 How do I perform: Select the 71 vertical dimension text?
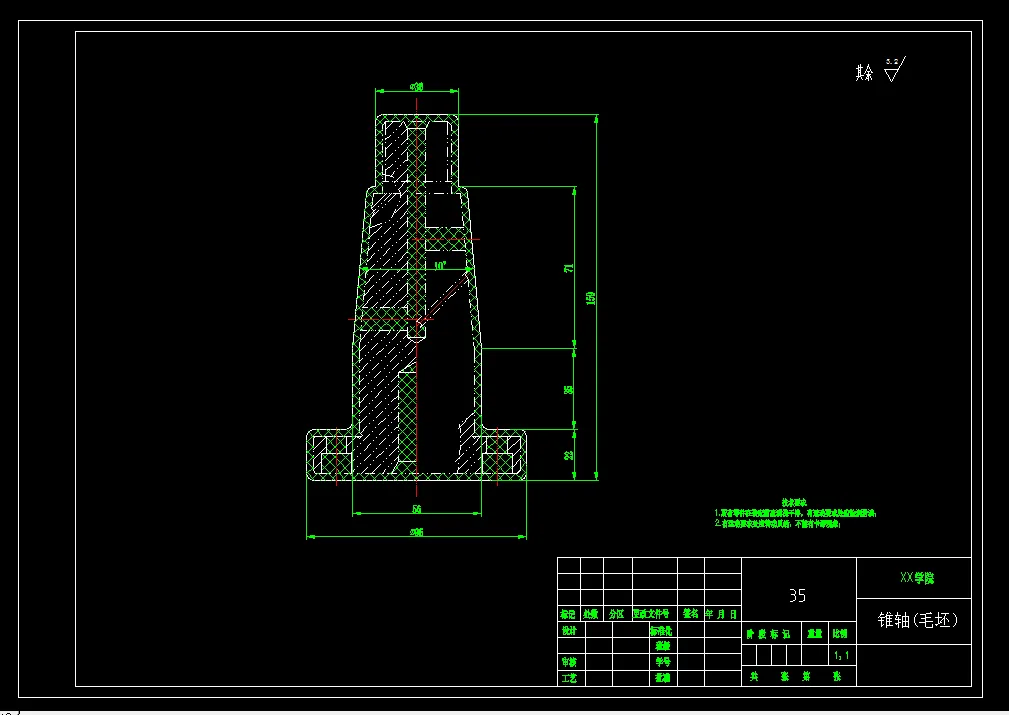568,268
